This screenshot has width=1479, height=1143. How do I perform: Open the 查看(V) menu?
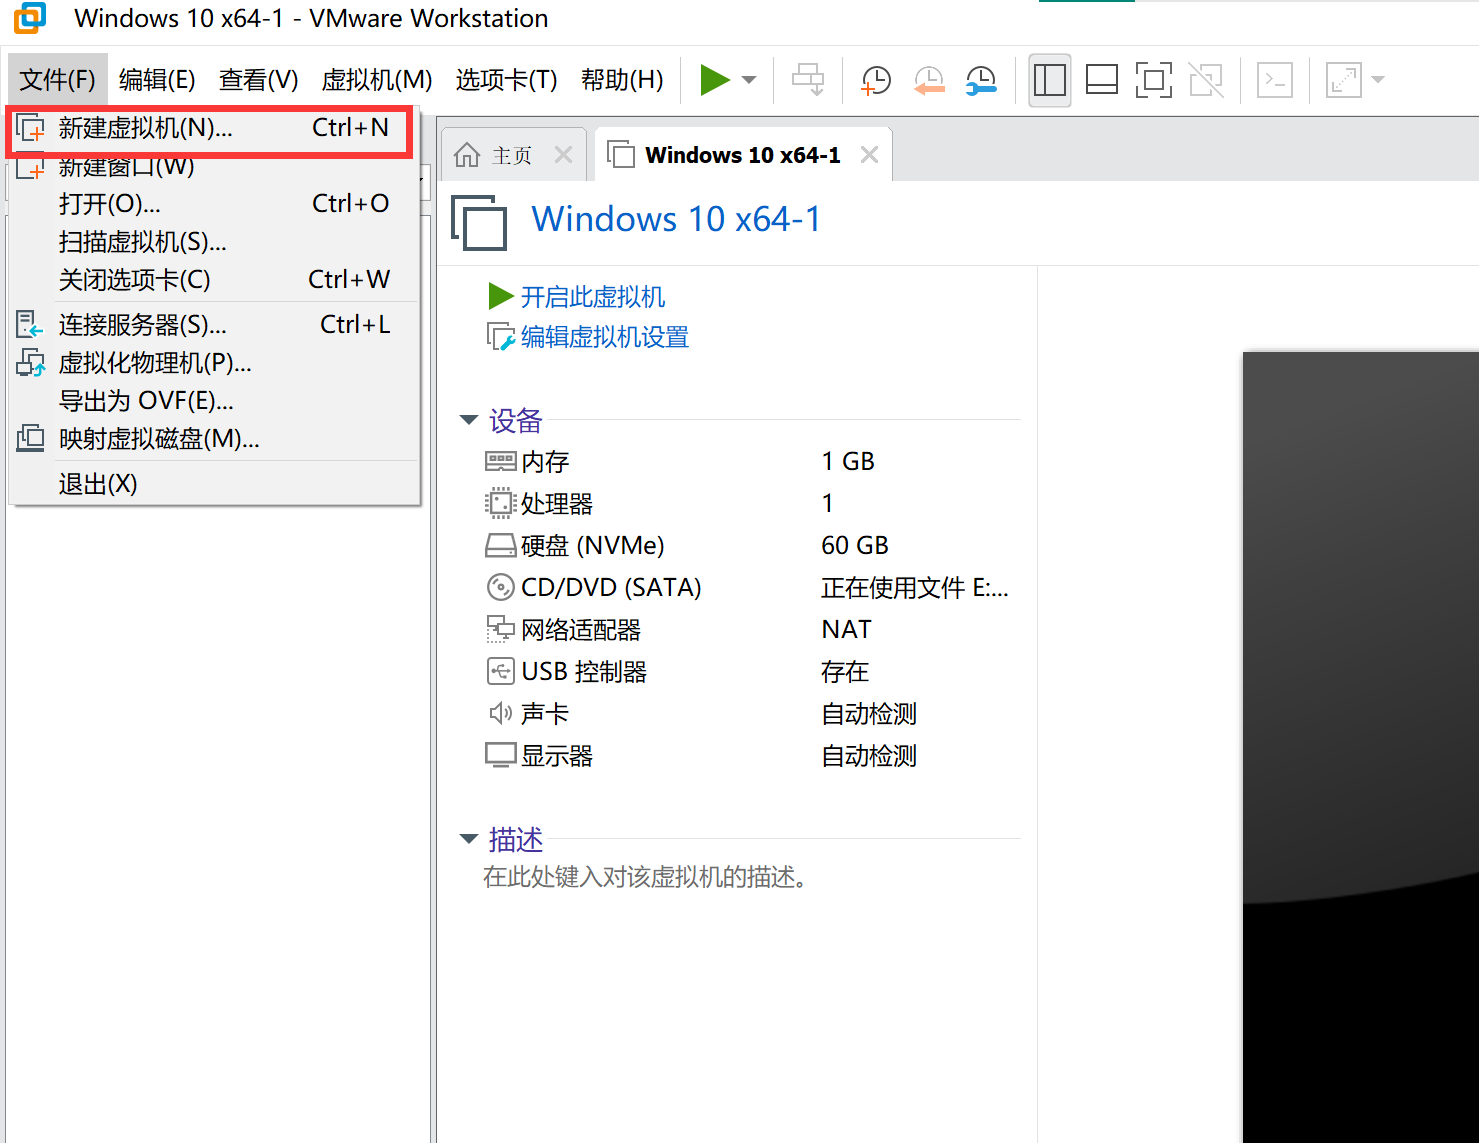(x=259, y=80)
